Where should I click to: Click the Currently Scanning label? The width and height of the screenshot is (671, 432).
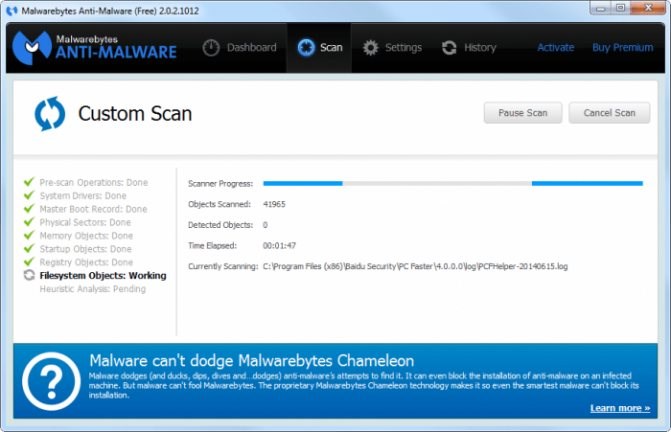pyautogui.click(x=223, y=266)
